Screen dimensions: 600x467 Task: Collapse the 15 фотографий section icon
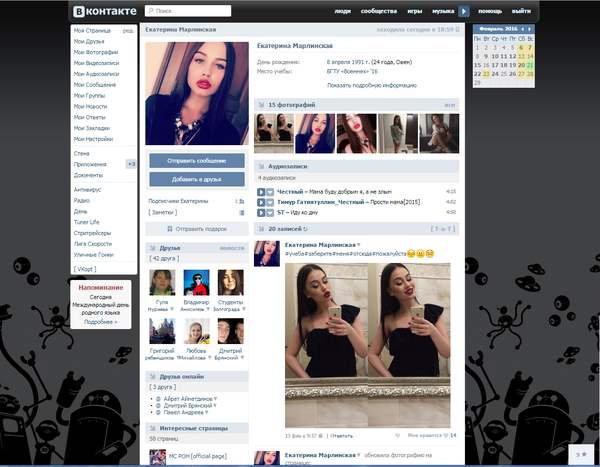coord(261,105)
